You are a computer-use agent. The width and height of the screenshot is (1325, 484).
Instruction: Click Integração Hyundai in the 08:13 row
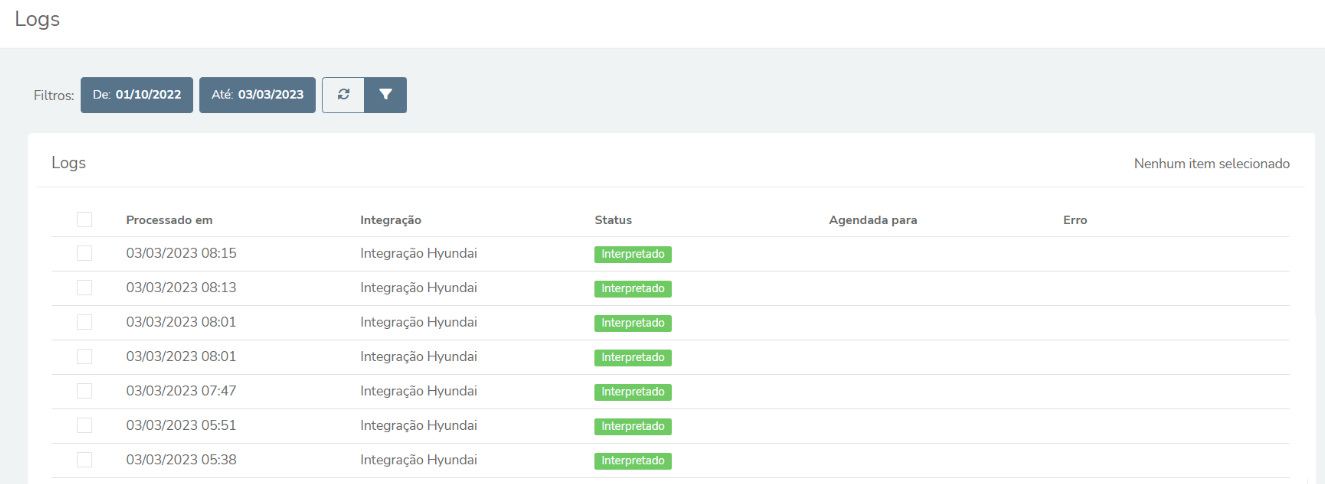418,288
